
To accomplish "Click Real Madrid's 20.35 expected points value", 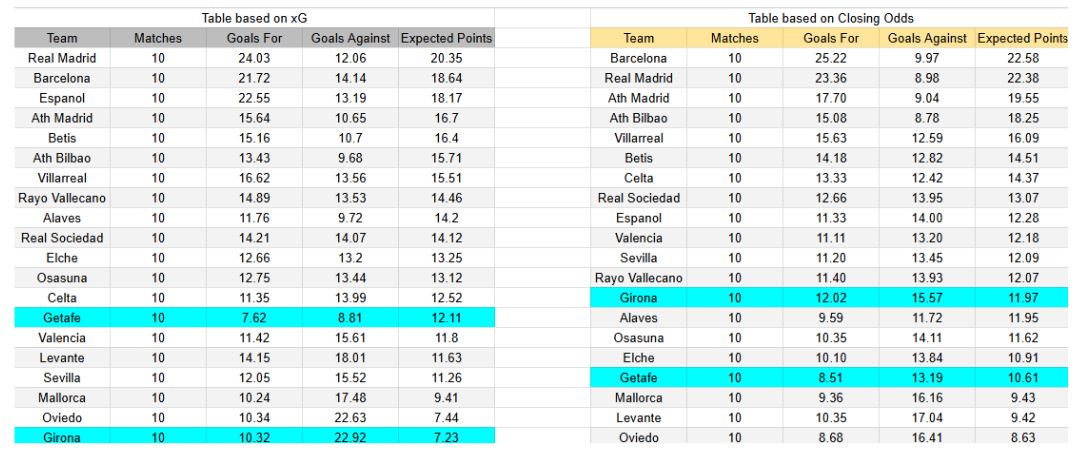I will 446,58.
